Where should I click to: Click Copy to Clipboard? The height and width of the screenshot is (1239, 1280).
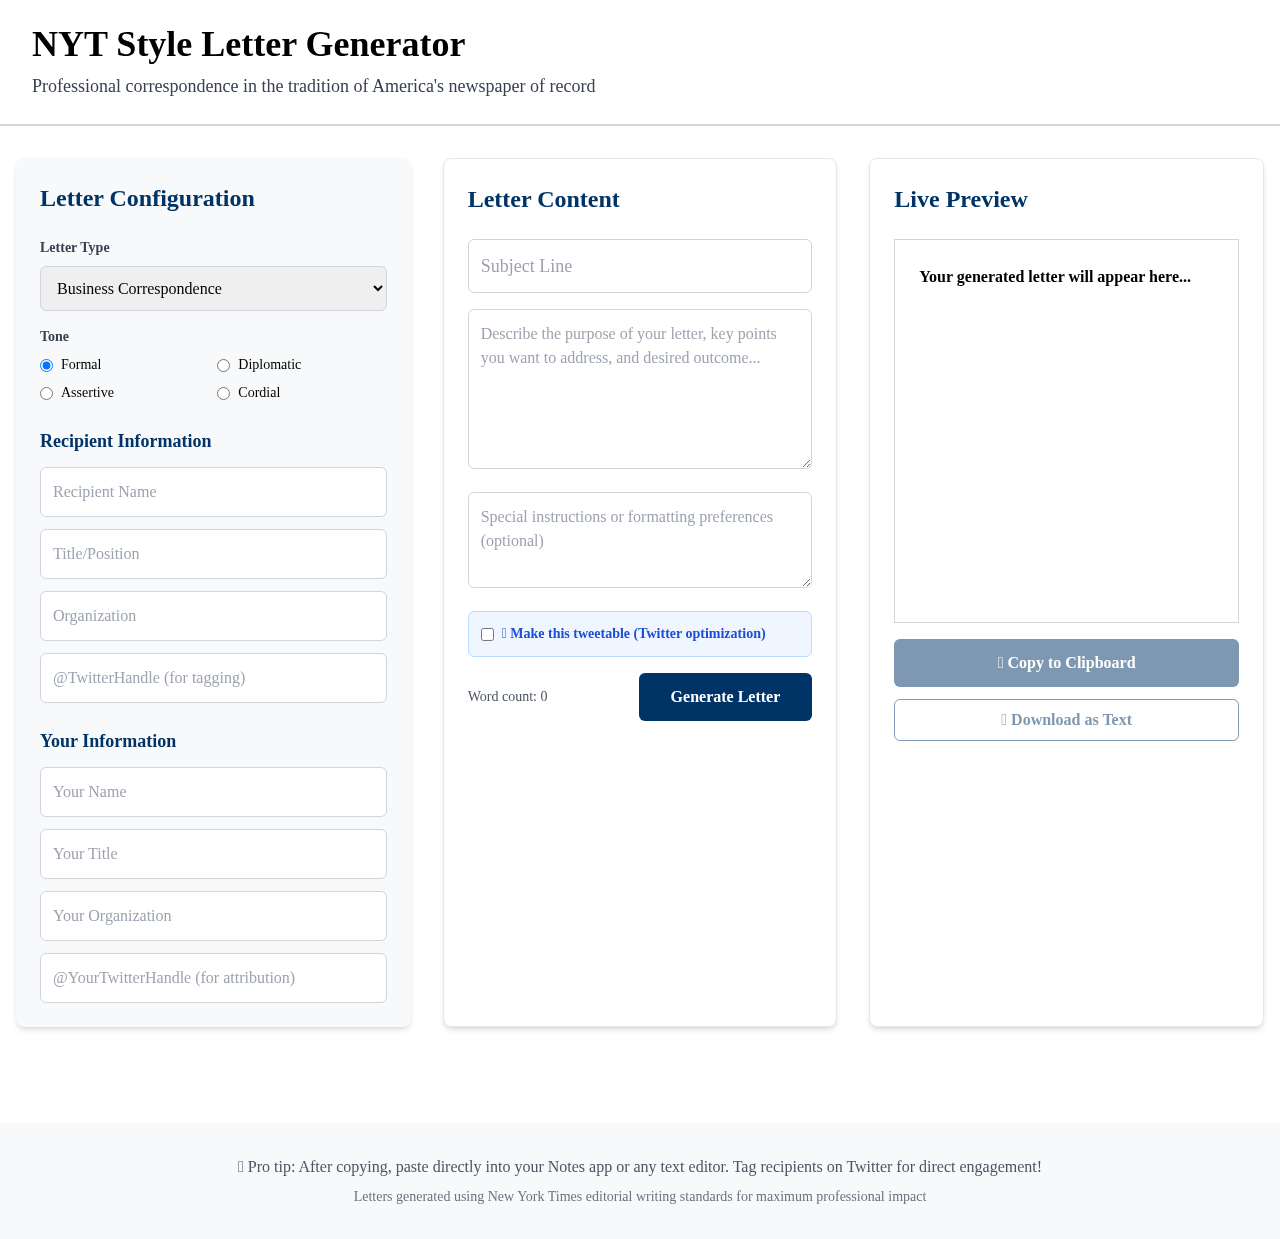(1066, 662)
